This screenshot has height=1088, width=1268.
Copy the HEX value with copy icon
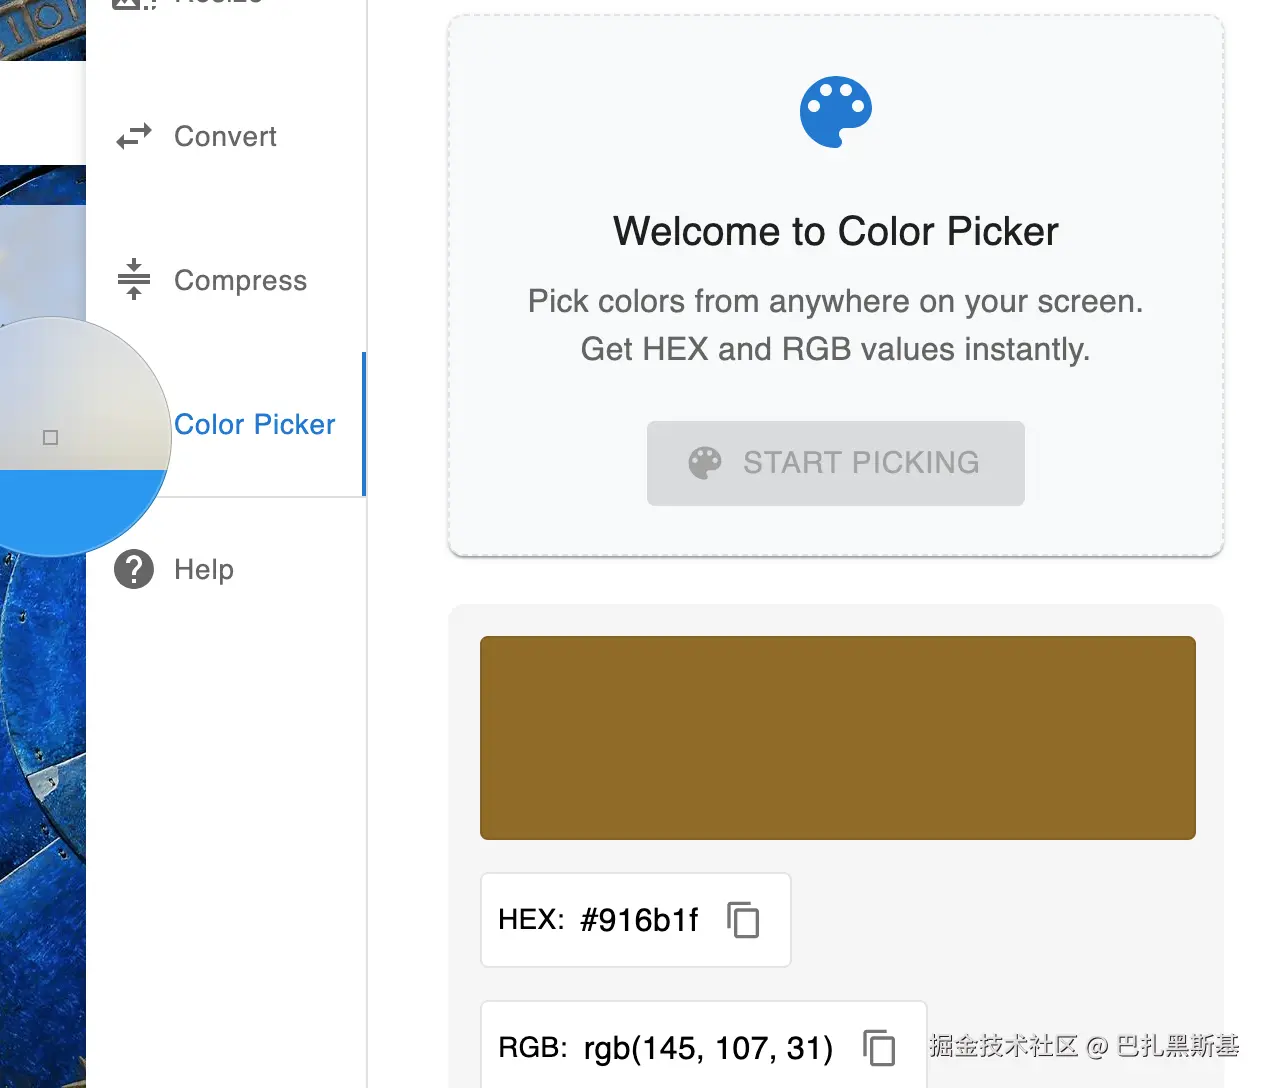(743, 920)
